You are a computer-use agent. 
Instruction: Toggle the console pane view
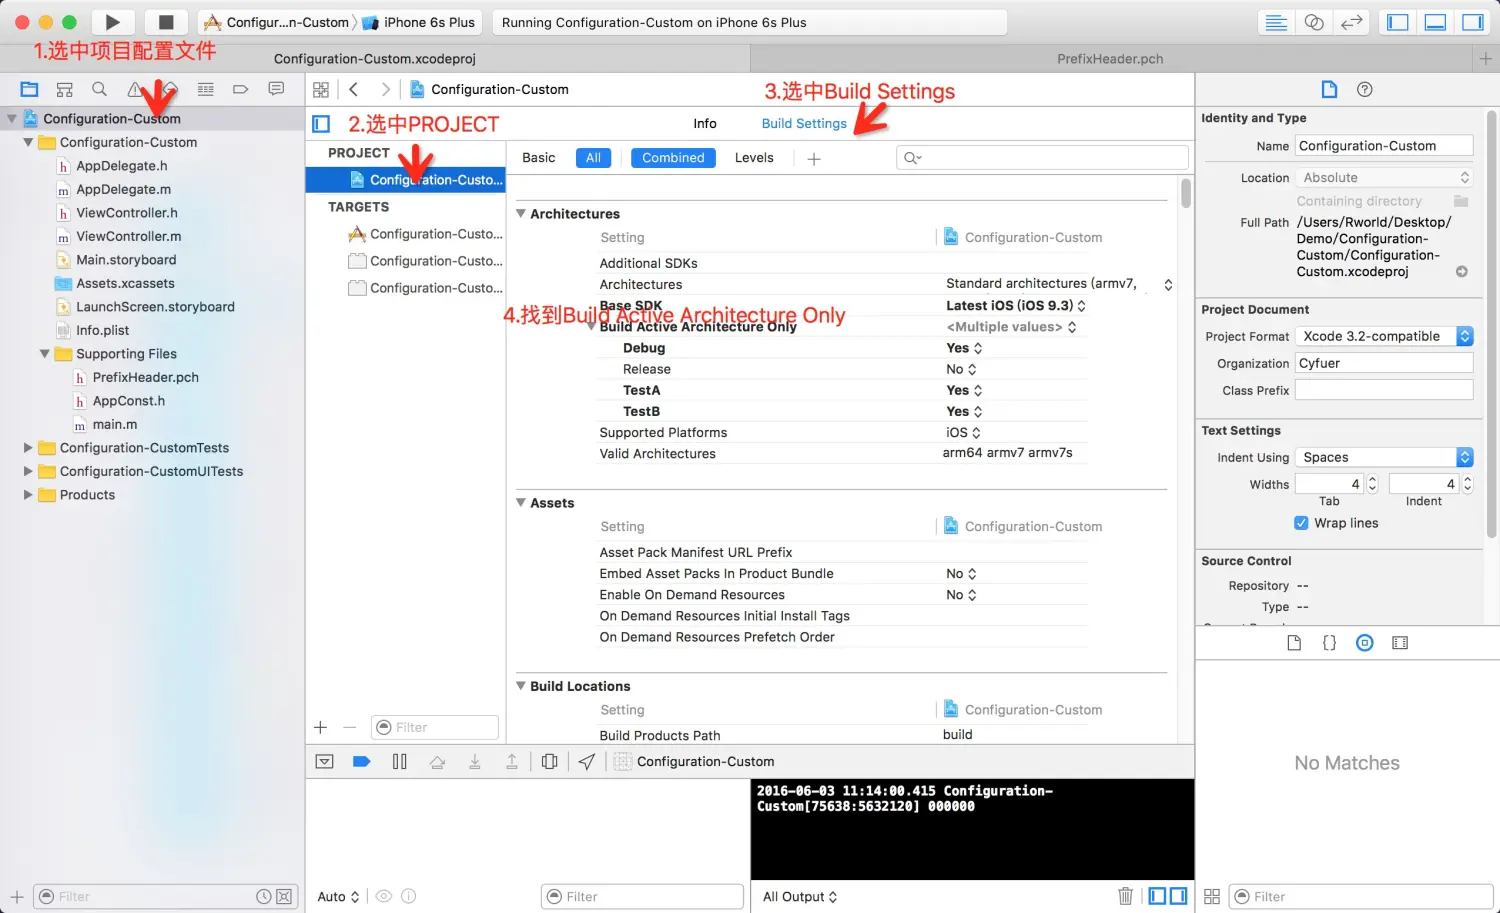[1179, 896]
